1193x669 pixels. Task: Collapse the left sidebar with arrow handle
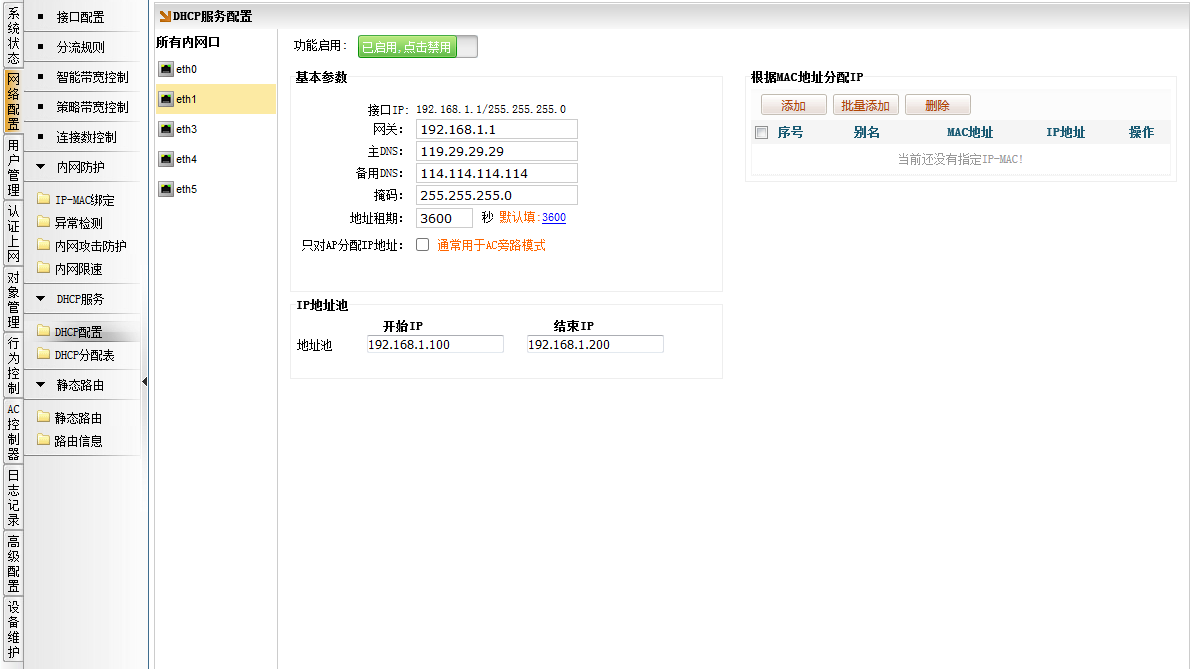point(145,381)
